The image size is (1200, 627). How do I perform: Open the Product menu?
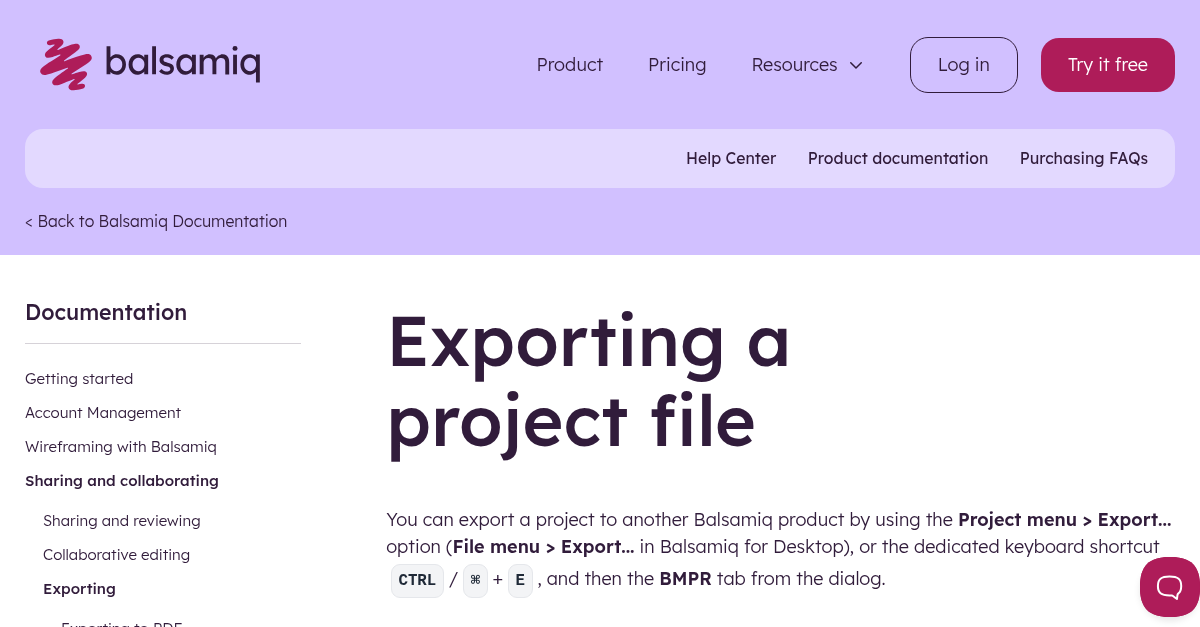[x=569, y=64]
